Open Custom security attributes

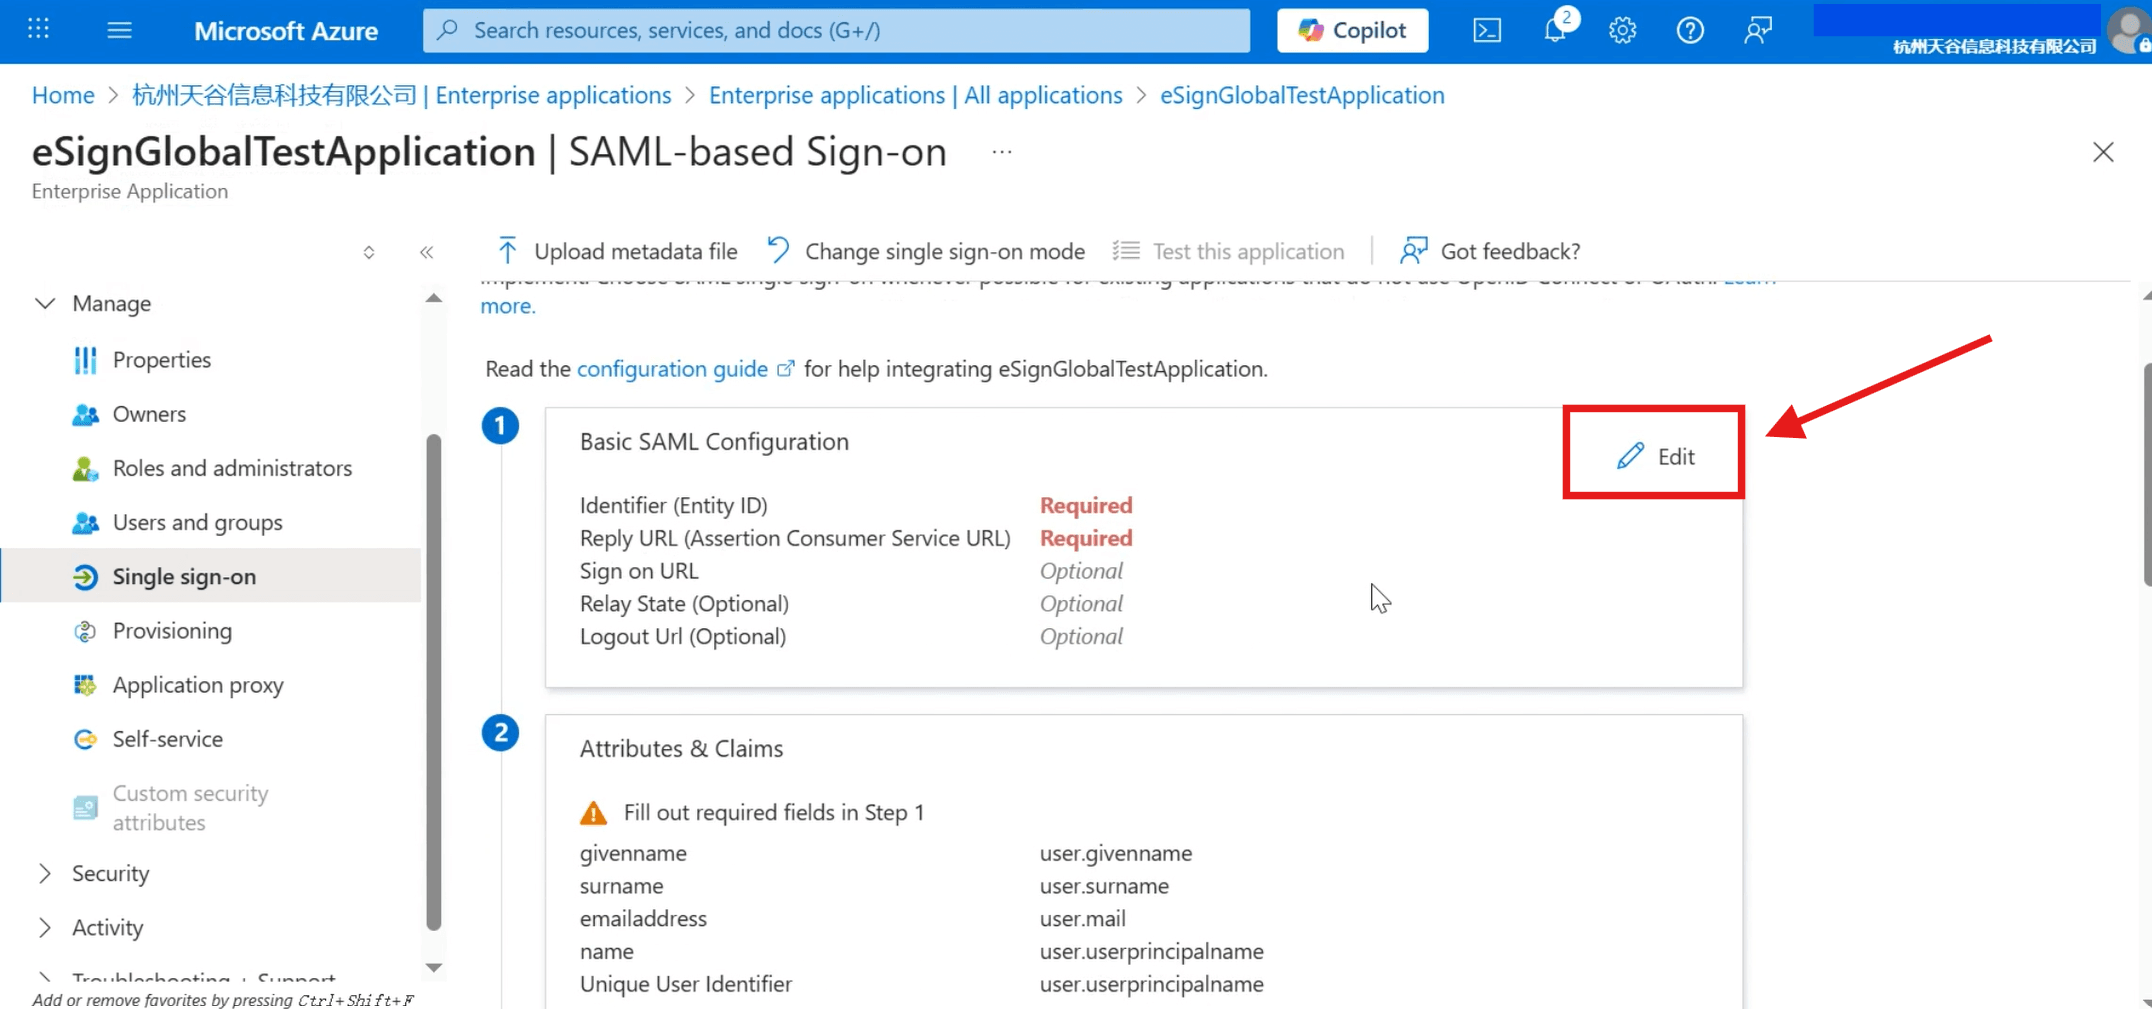[190, 807]
